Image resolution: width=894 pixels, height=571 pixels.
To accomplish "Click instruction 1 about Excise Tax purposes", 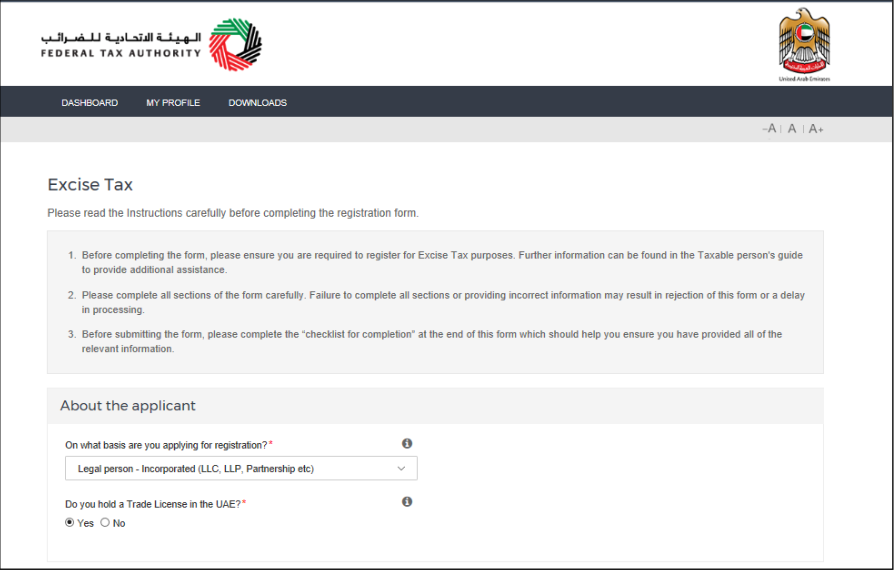I will (442, 262).
